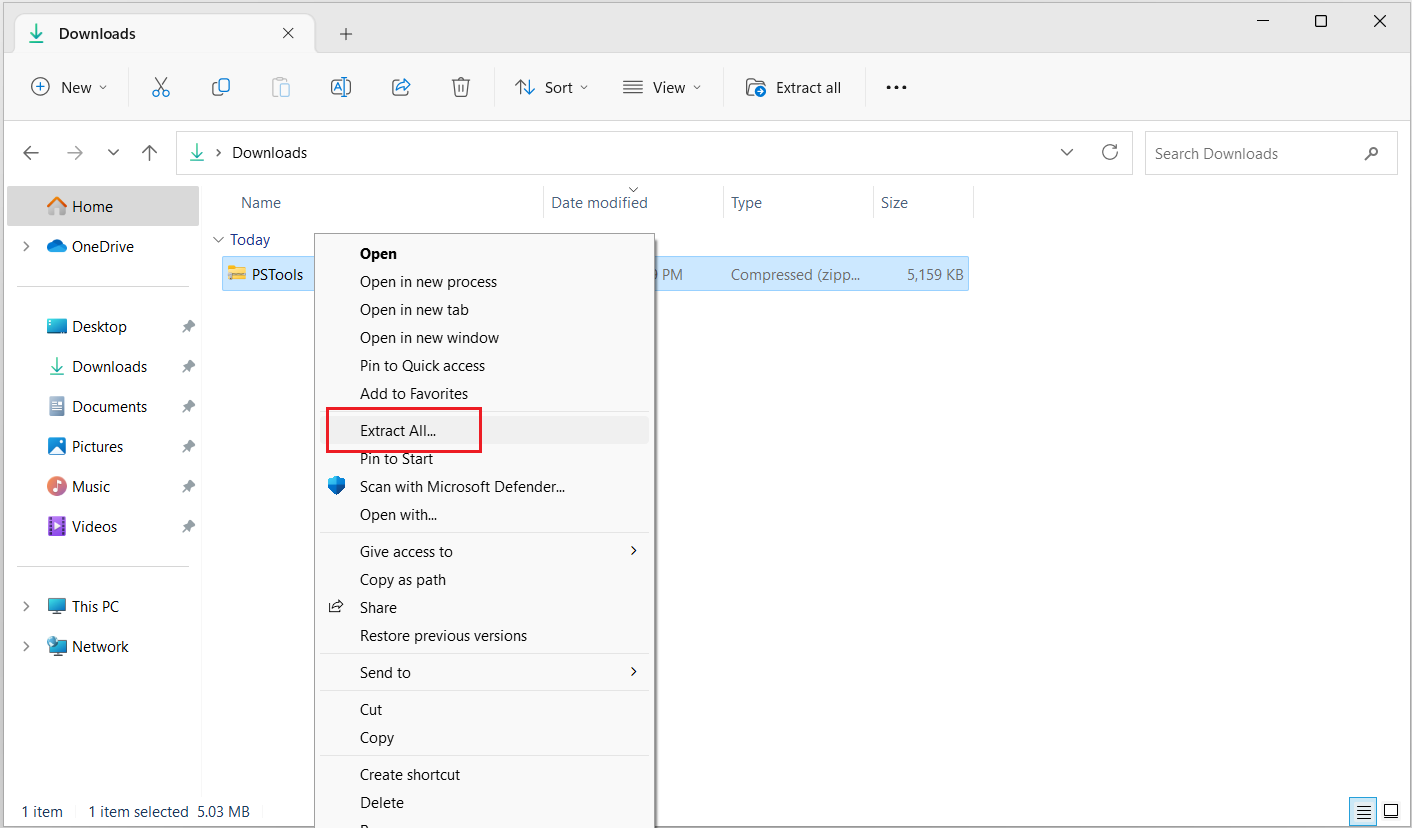1412x828 pixels.
Task: Open the View dropdown
Action: (662, 88)
